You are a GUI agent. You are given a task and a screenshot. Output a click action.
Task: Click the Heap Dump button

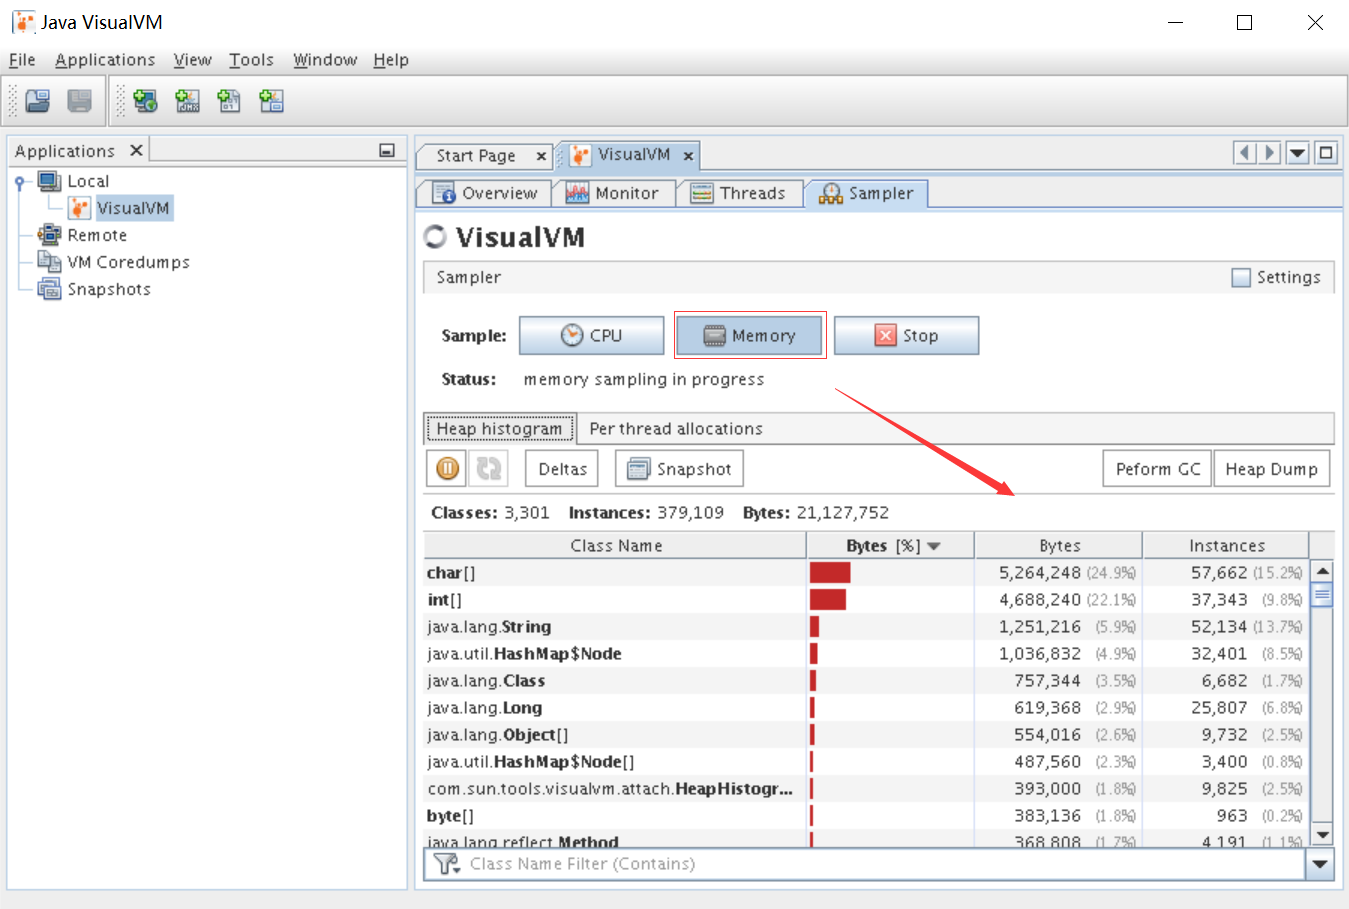pos(1271,469)
